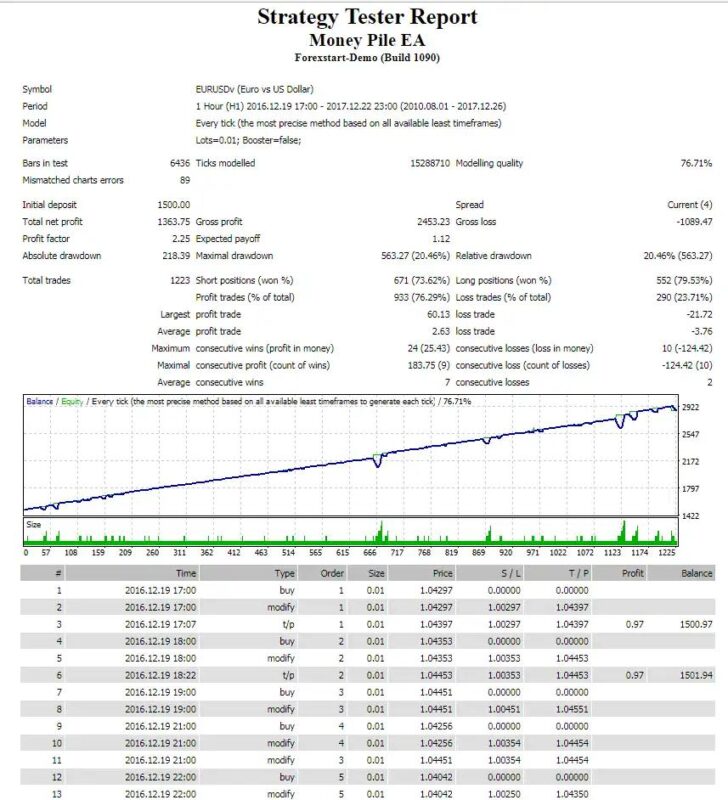Click the Equity legend label above chart
728x800 pixels.
coord(72,401)
